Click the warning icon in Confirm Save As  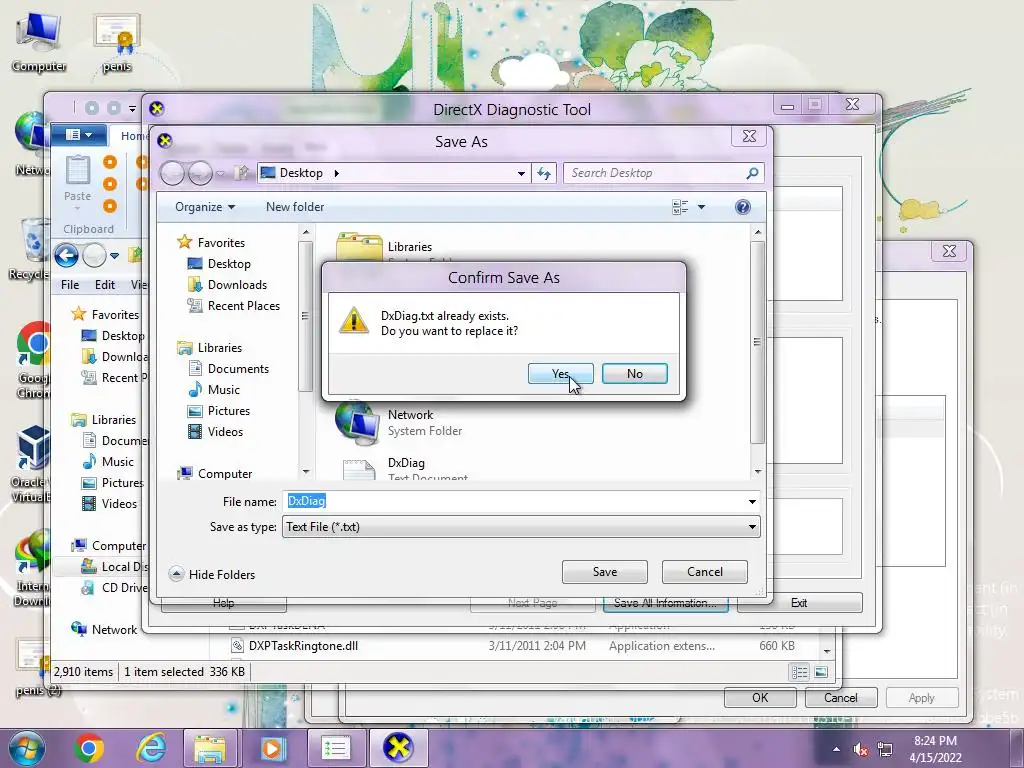pos(354,321)
